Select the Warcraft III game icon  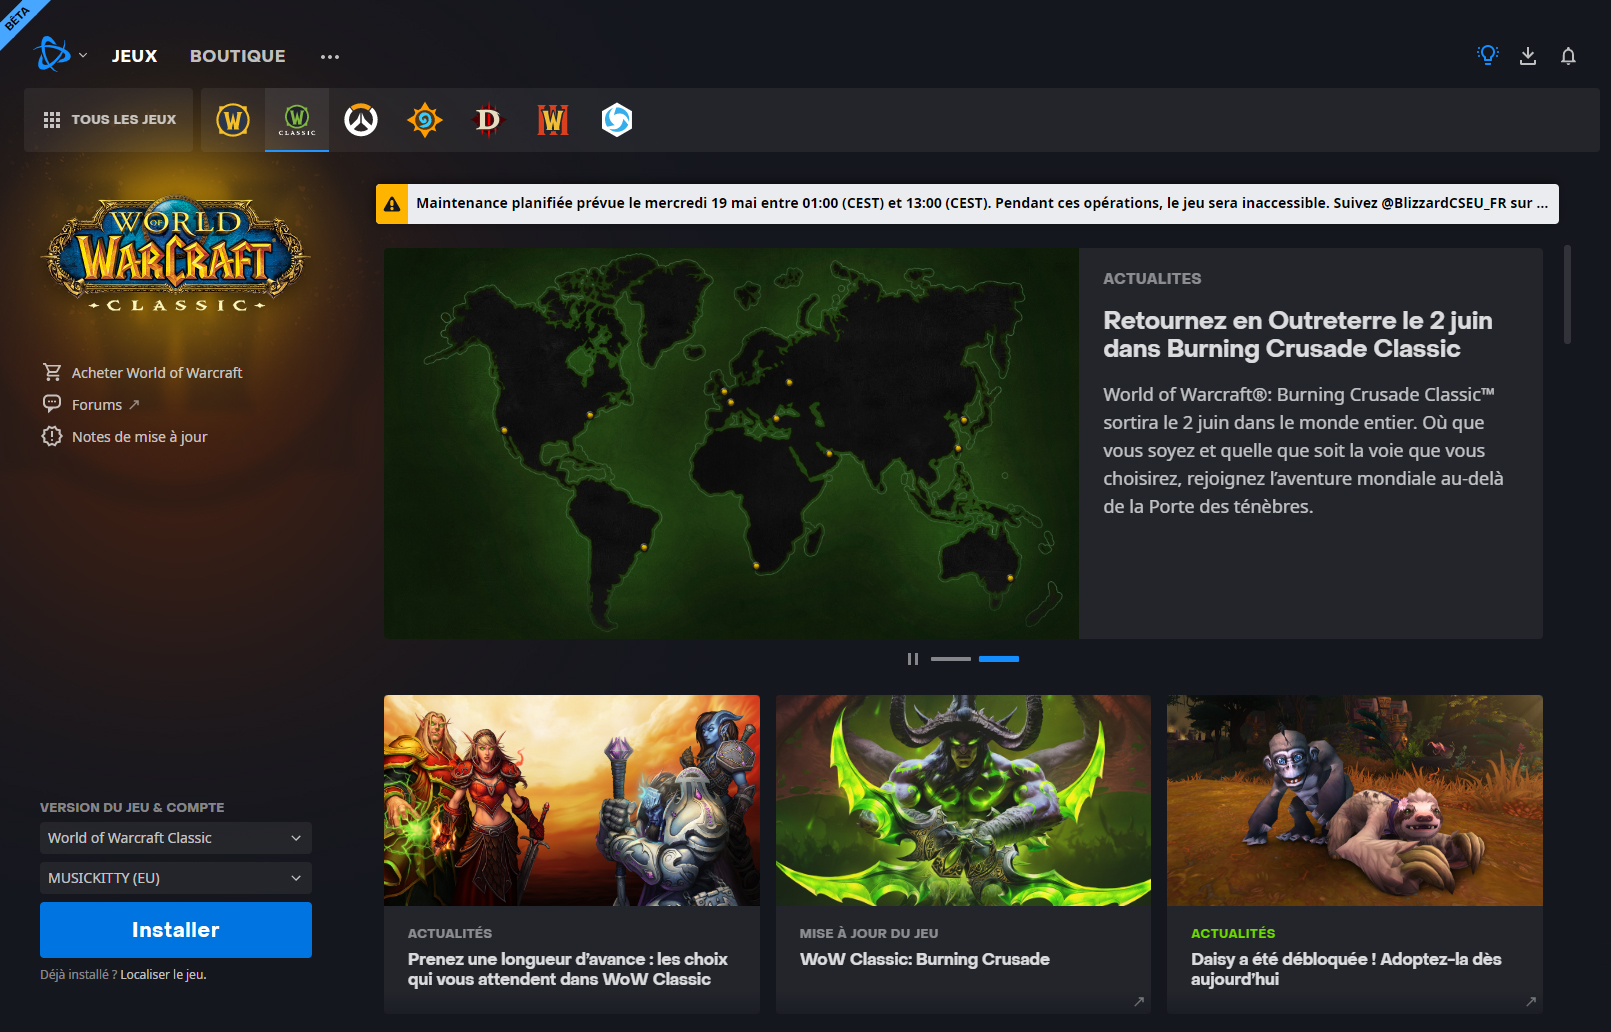pyautogui.click(x=553, y=120)
